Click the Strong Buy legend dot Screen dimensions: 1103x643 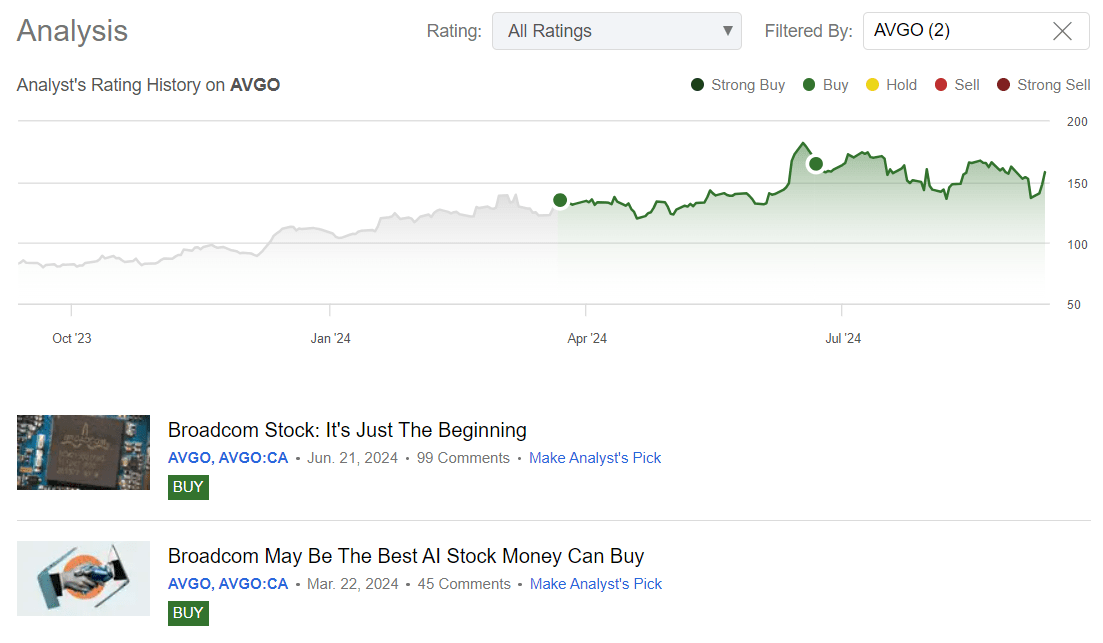pyautogui.click(x=697, y=85)
